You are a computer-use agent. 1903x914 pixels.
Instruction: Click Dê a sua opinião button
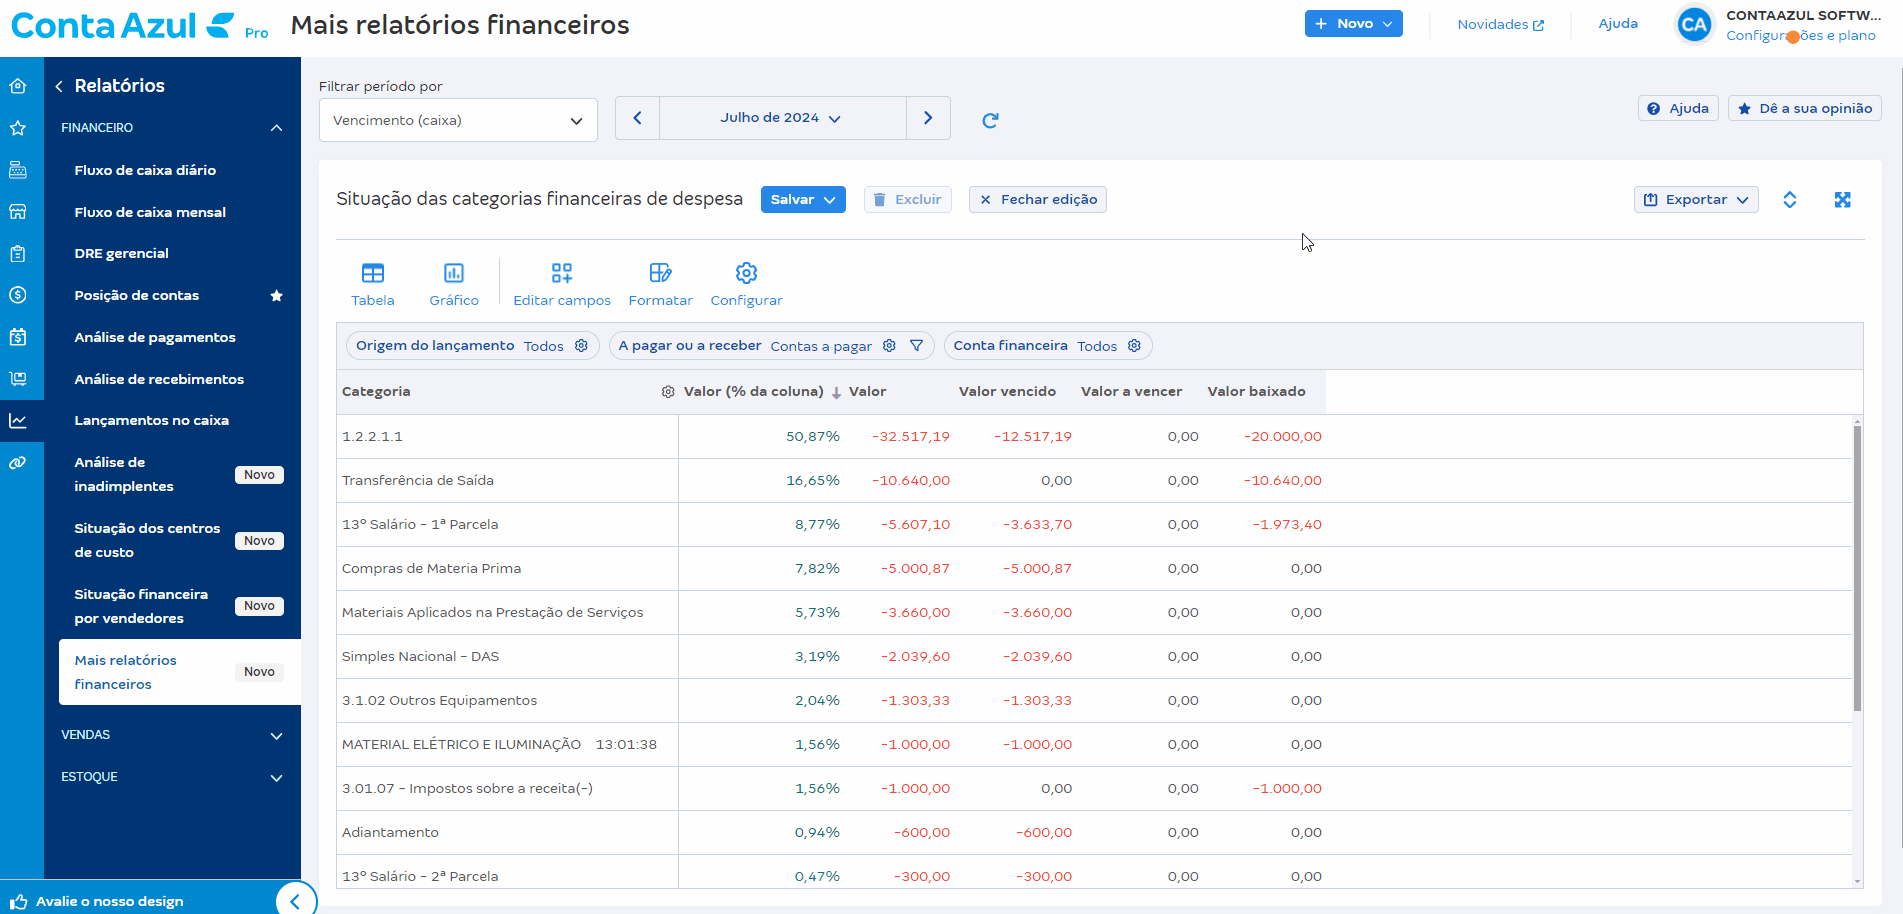(1805, 109)
